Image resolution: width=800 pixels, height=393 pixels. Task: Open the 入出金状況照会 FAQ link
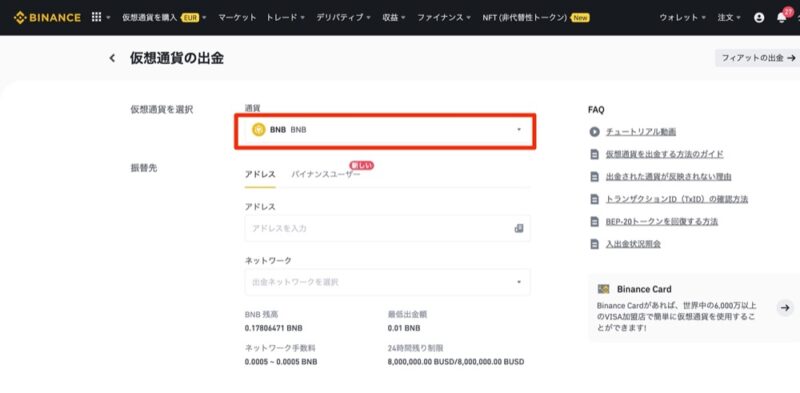(x=633, y=244)
